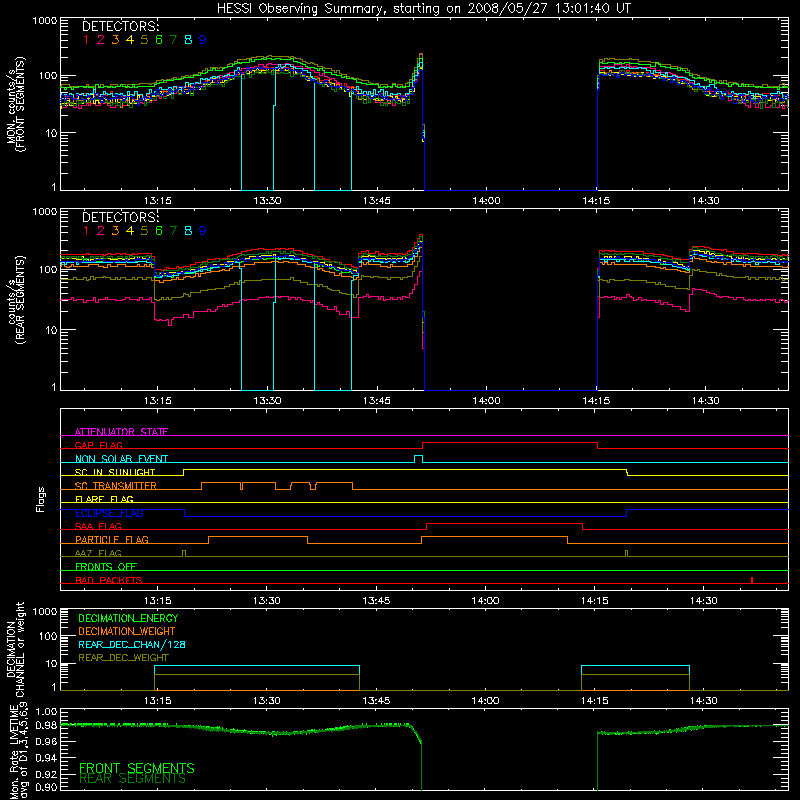800x800 pixels.
Task: Click the 'DECIMATION_WEIGHT' legend entry
Action: (127, 632)
